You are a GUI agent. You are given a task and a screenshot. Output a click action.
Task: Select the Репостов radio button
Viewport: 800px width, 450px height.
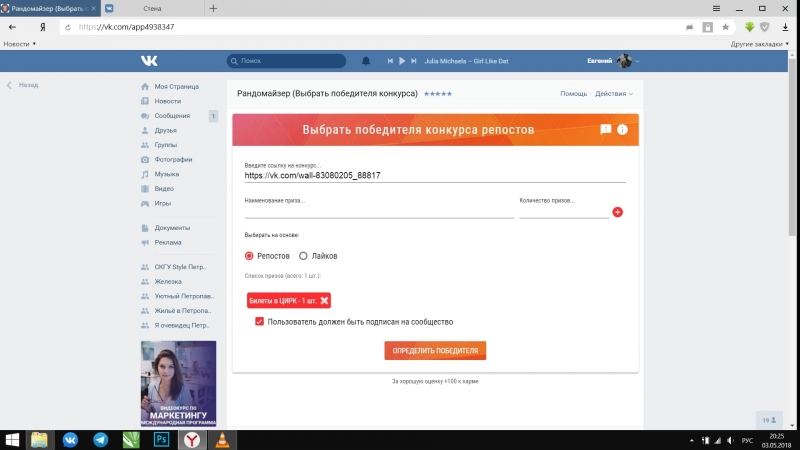click(249, 256)
